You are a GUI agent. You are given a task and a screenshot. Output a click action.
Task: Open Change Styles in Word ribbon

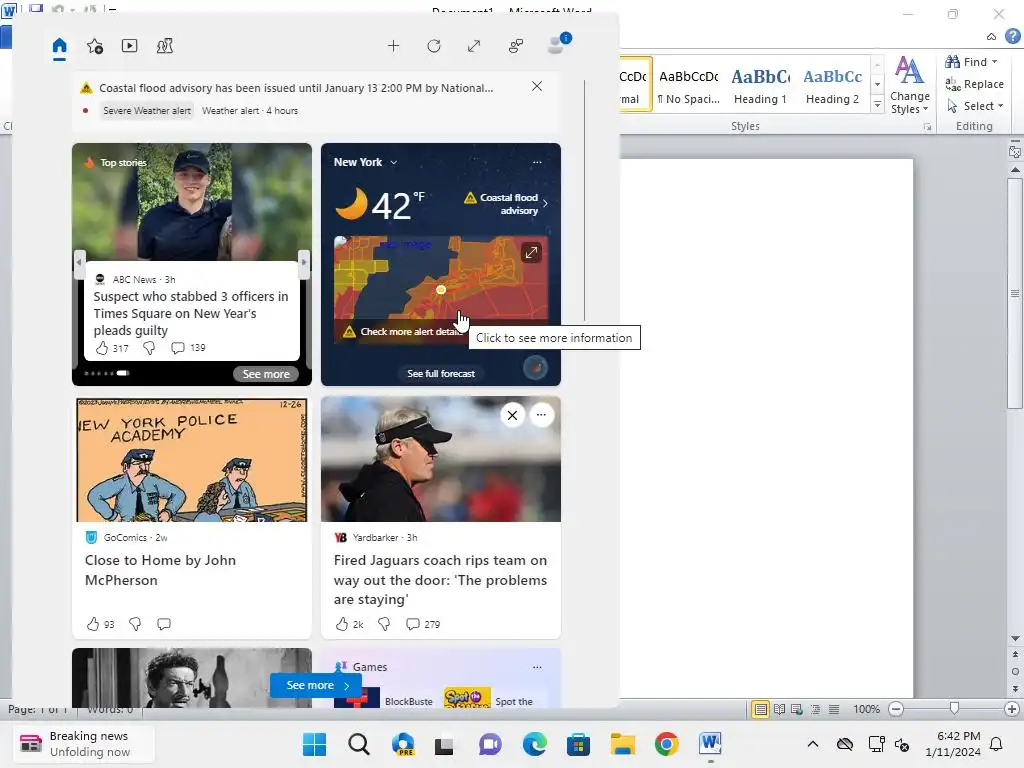909,86
